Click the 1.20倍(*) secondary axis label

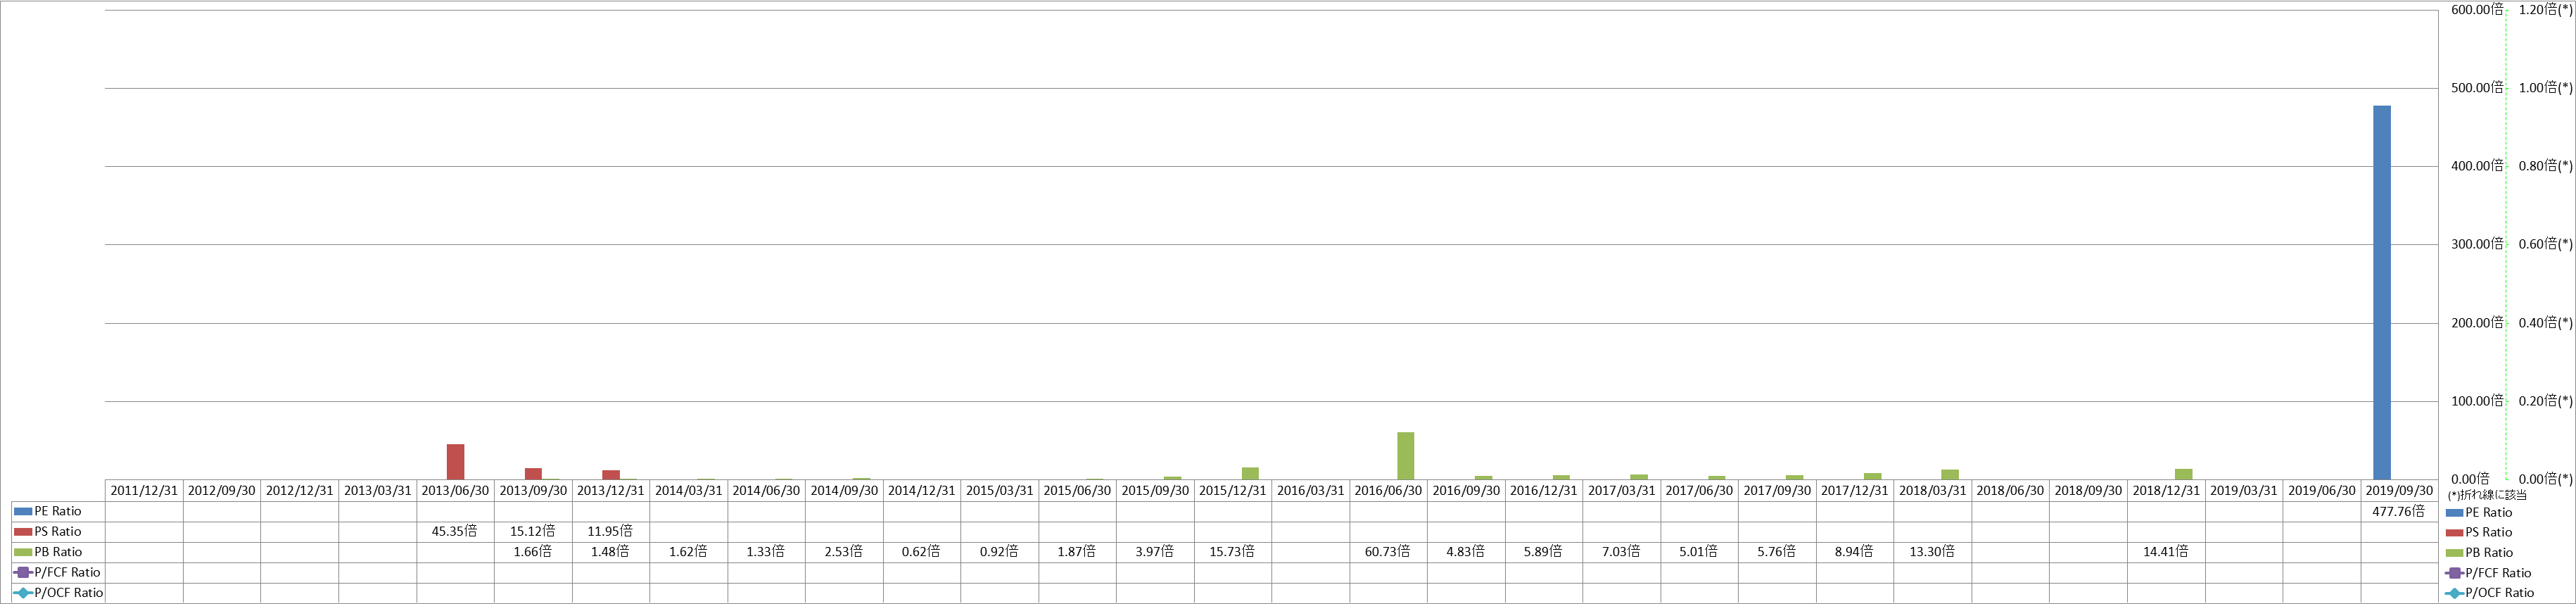2546,10
